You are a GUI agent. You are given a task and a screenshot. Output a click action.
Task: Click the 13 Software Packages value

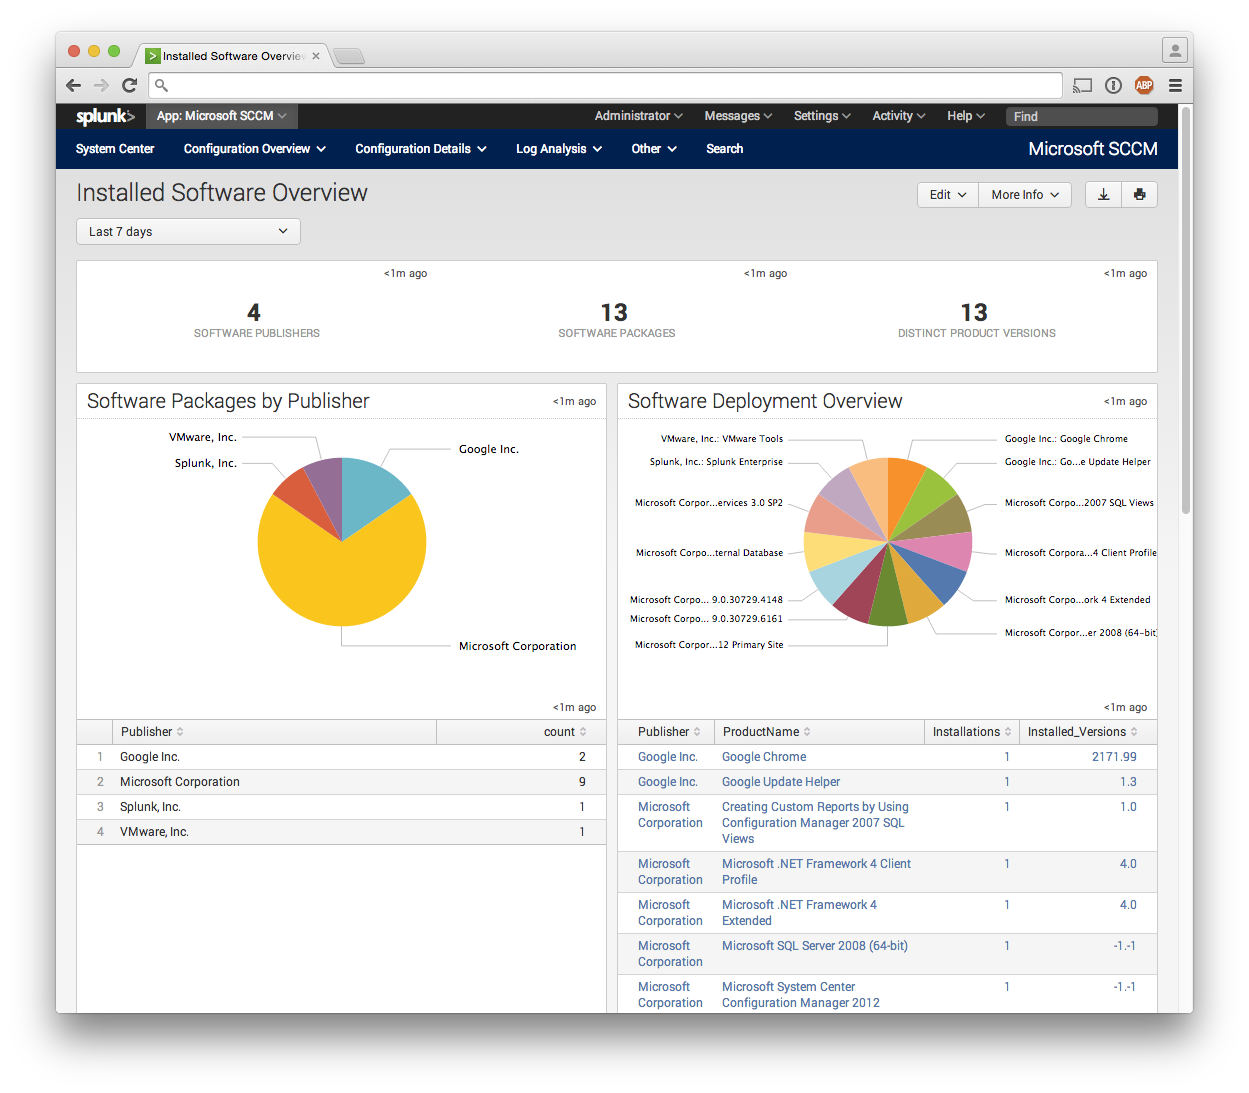(x=614, y=312)
